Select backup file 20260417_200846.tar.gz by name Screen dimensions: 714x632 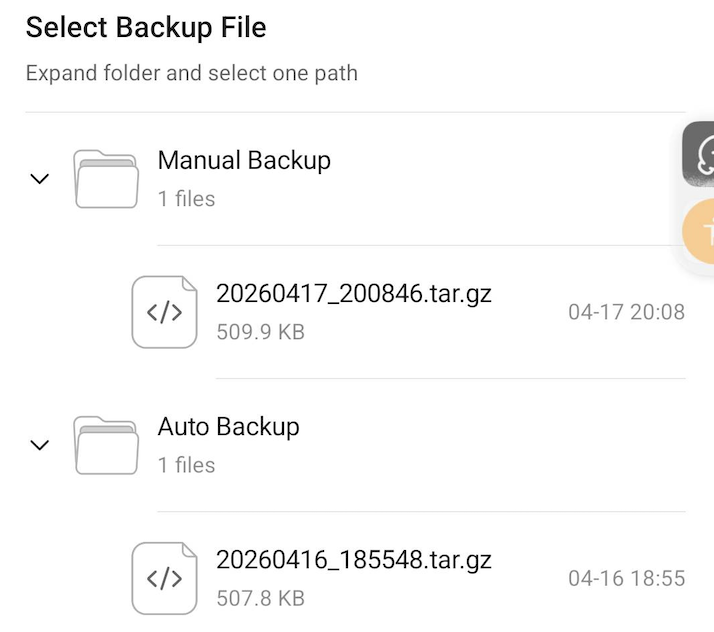[354, 293]
